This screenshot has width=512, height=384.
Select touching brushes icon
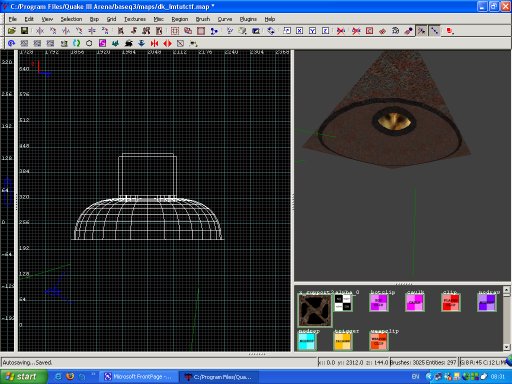click(x=134, y=31)
